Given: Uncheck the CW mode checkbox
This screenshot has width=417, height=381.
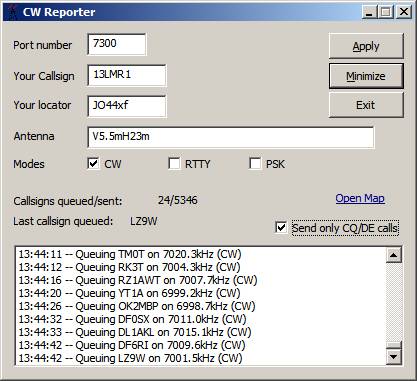Looking at the screenshot, I should (93, 164).
